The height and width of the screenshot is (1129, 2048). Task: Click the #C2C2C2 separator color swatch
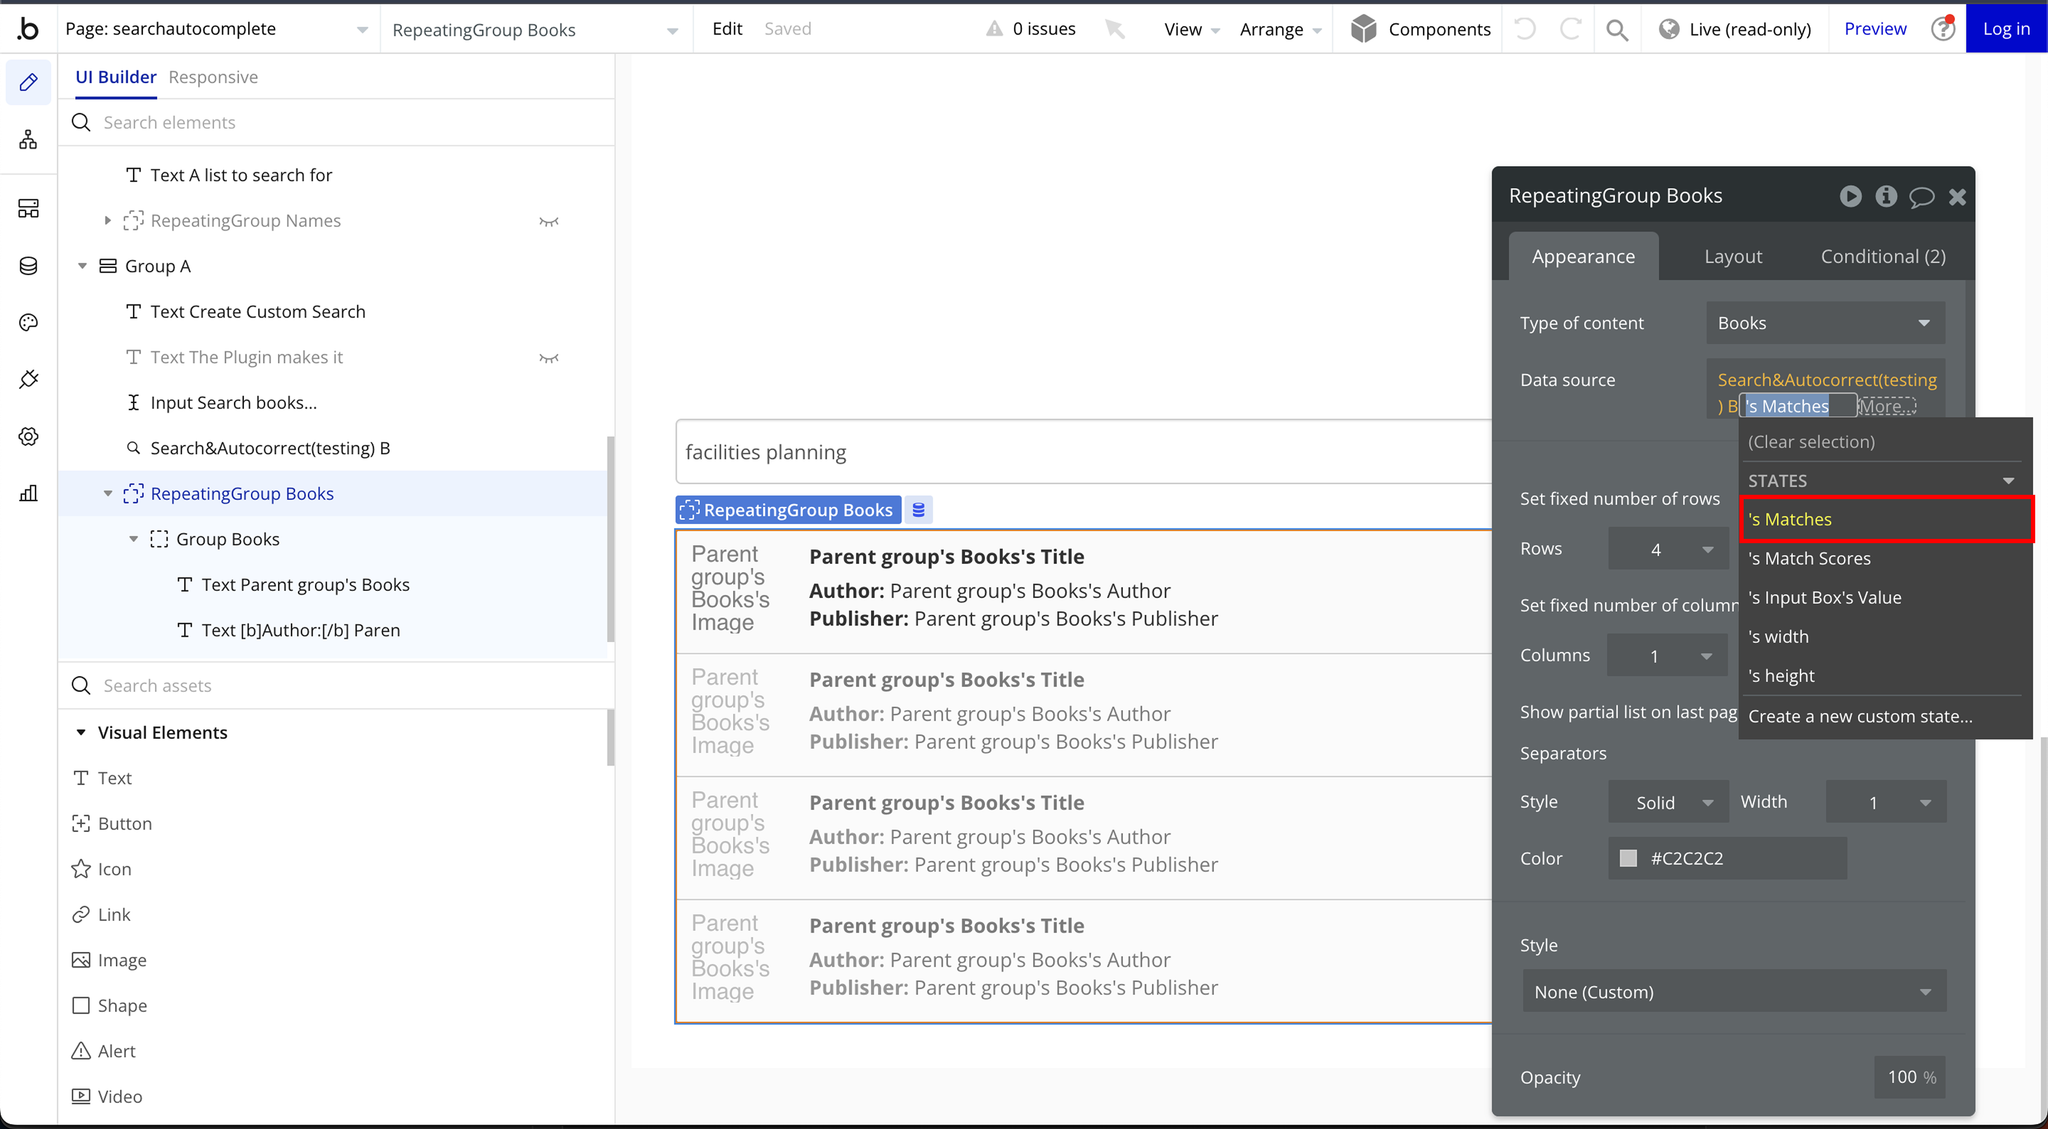click(x=1628, y=858)
